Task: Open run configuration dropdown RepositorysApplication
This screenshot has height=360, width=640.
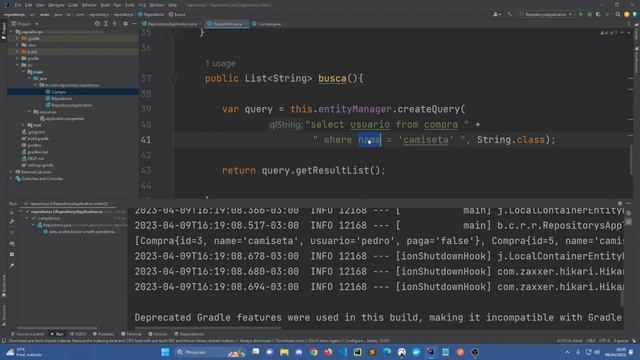Action: coord(546,14)
